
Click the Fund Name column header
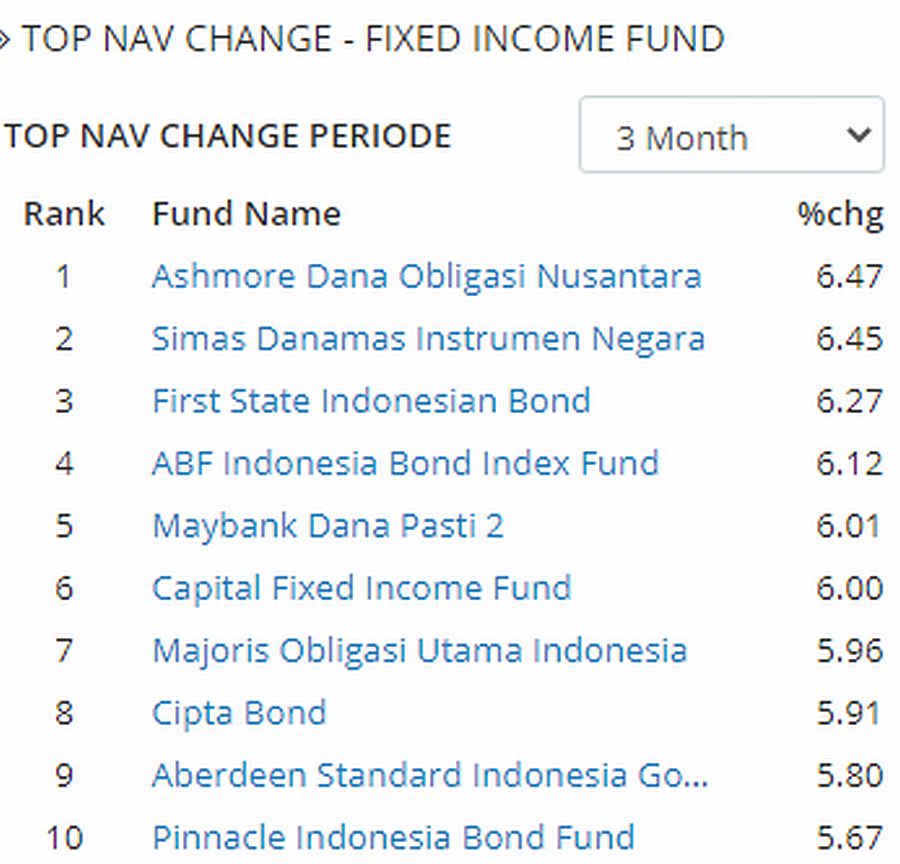tap(246, 214)
